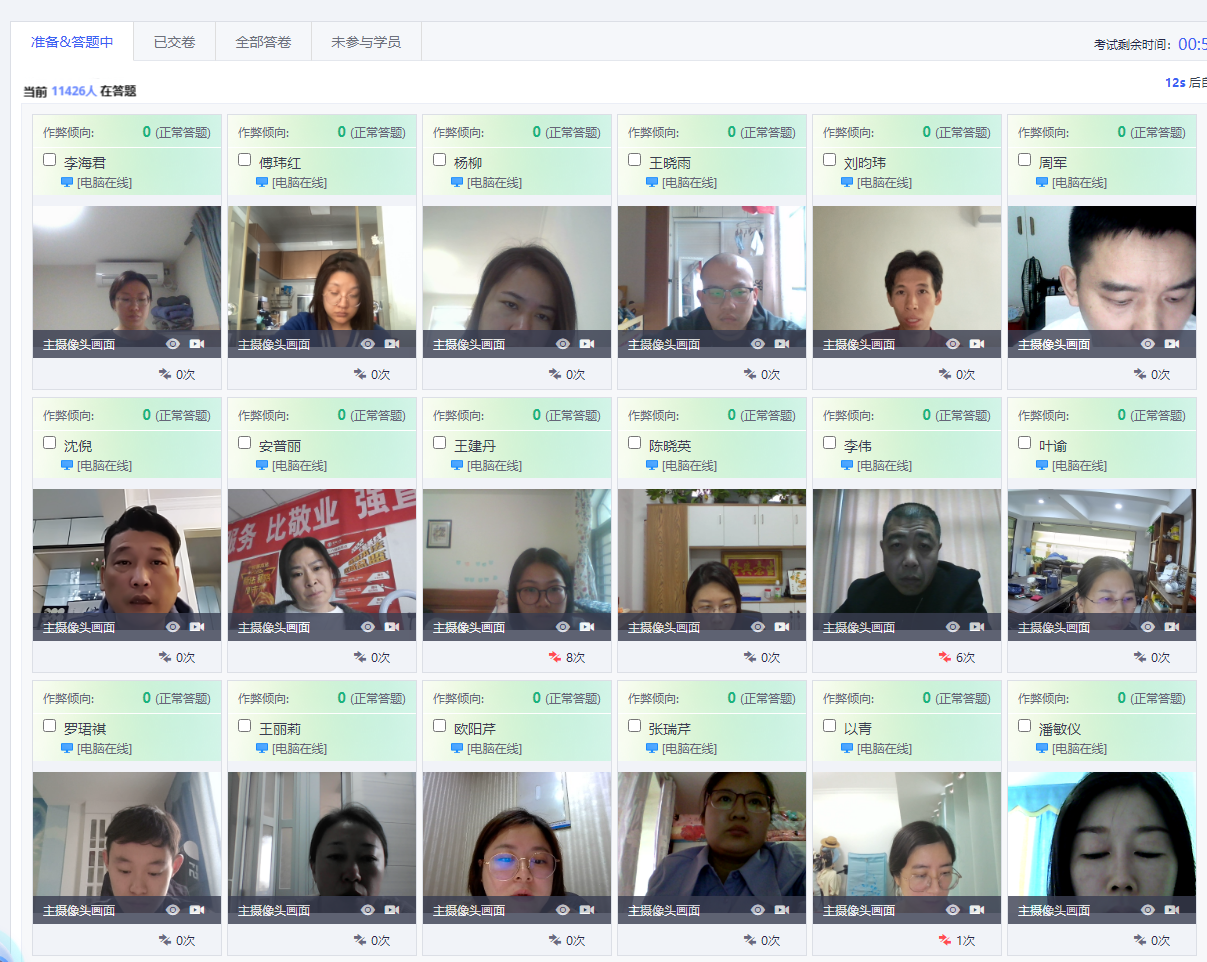Click the computer online icon under 杨柳
The width and height of the screenshot is (1207, 962).
click(457, 182)
